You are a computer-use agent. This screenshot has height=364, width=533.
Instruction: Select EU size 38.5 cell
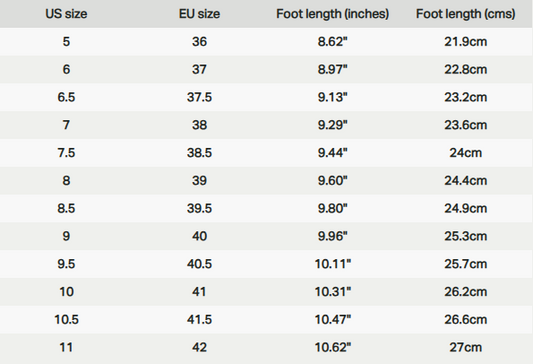(200, 153)
